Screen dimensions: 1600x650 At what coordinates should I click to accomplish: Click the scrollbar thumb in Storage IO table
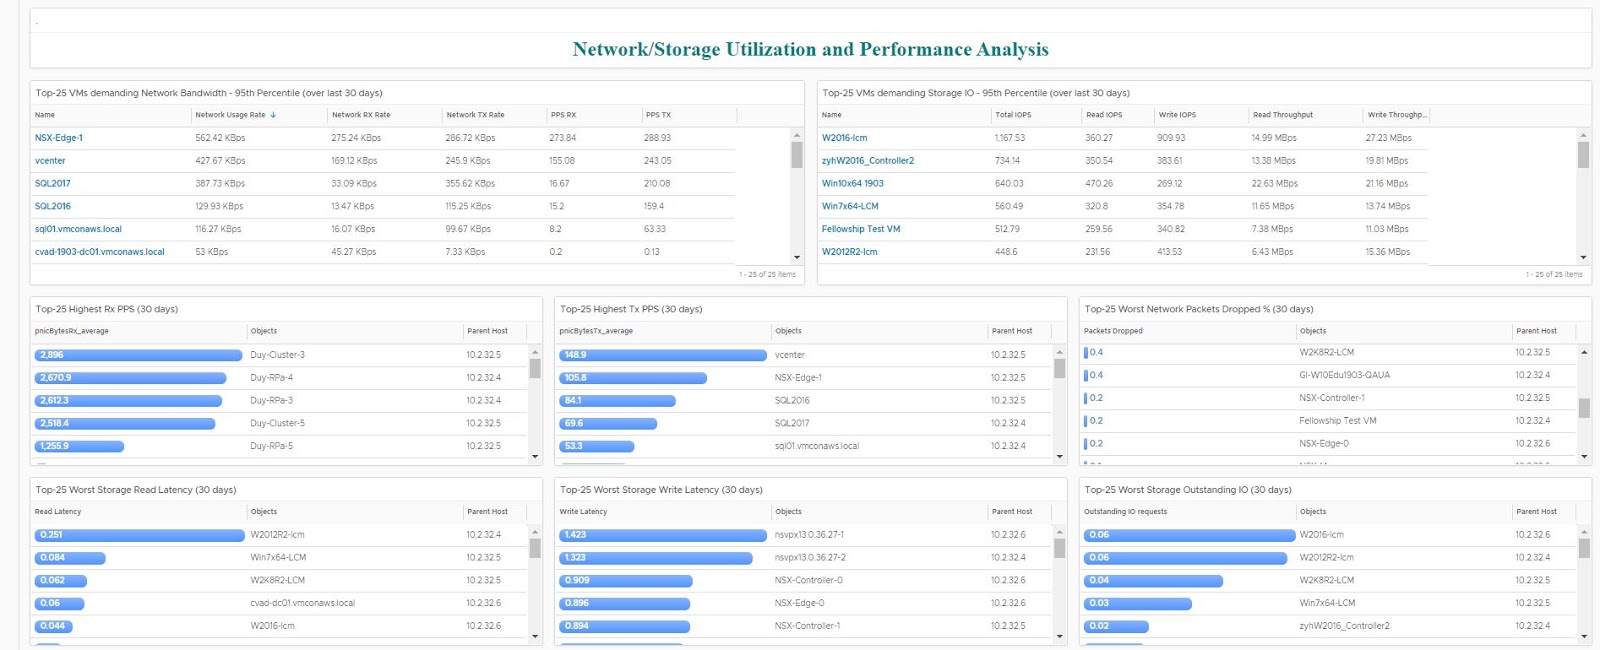click(1583, 155)
